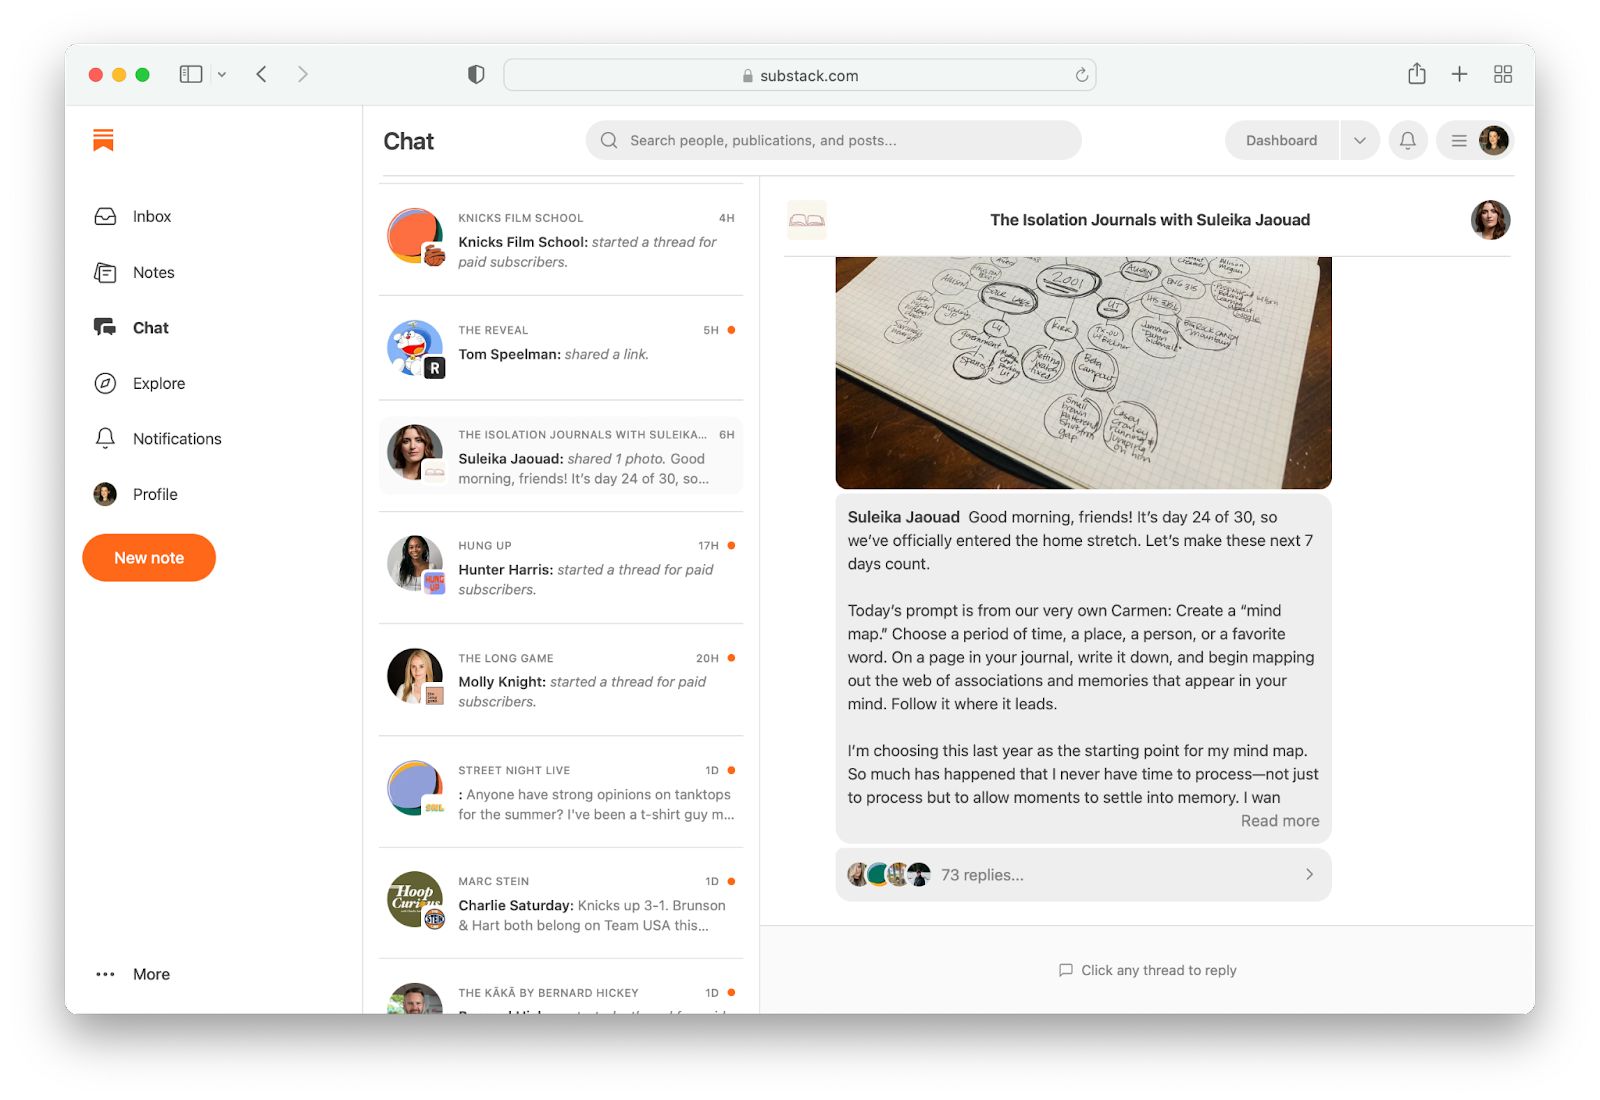Show Safari tab overview grid
The height and width of the screenshot is (1100, 1600).
point(1502,74)
